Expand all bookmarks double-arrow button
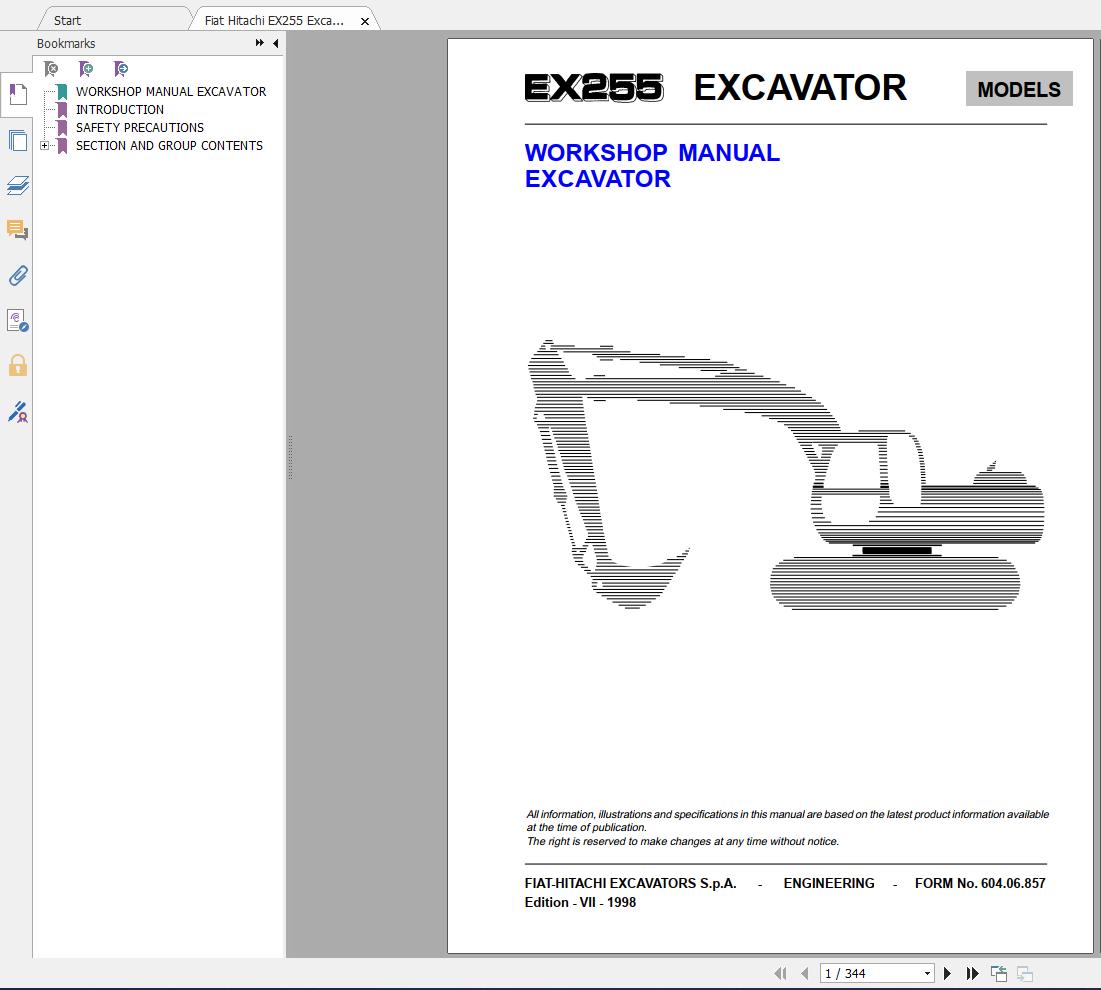This screenshot has height=990, width=1101. 260,43
